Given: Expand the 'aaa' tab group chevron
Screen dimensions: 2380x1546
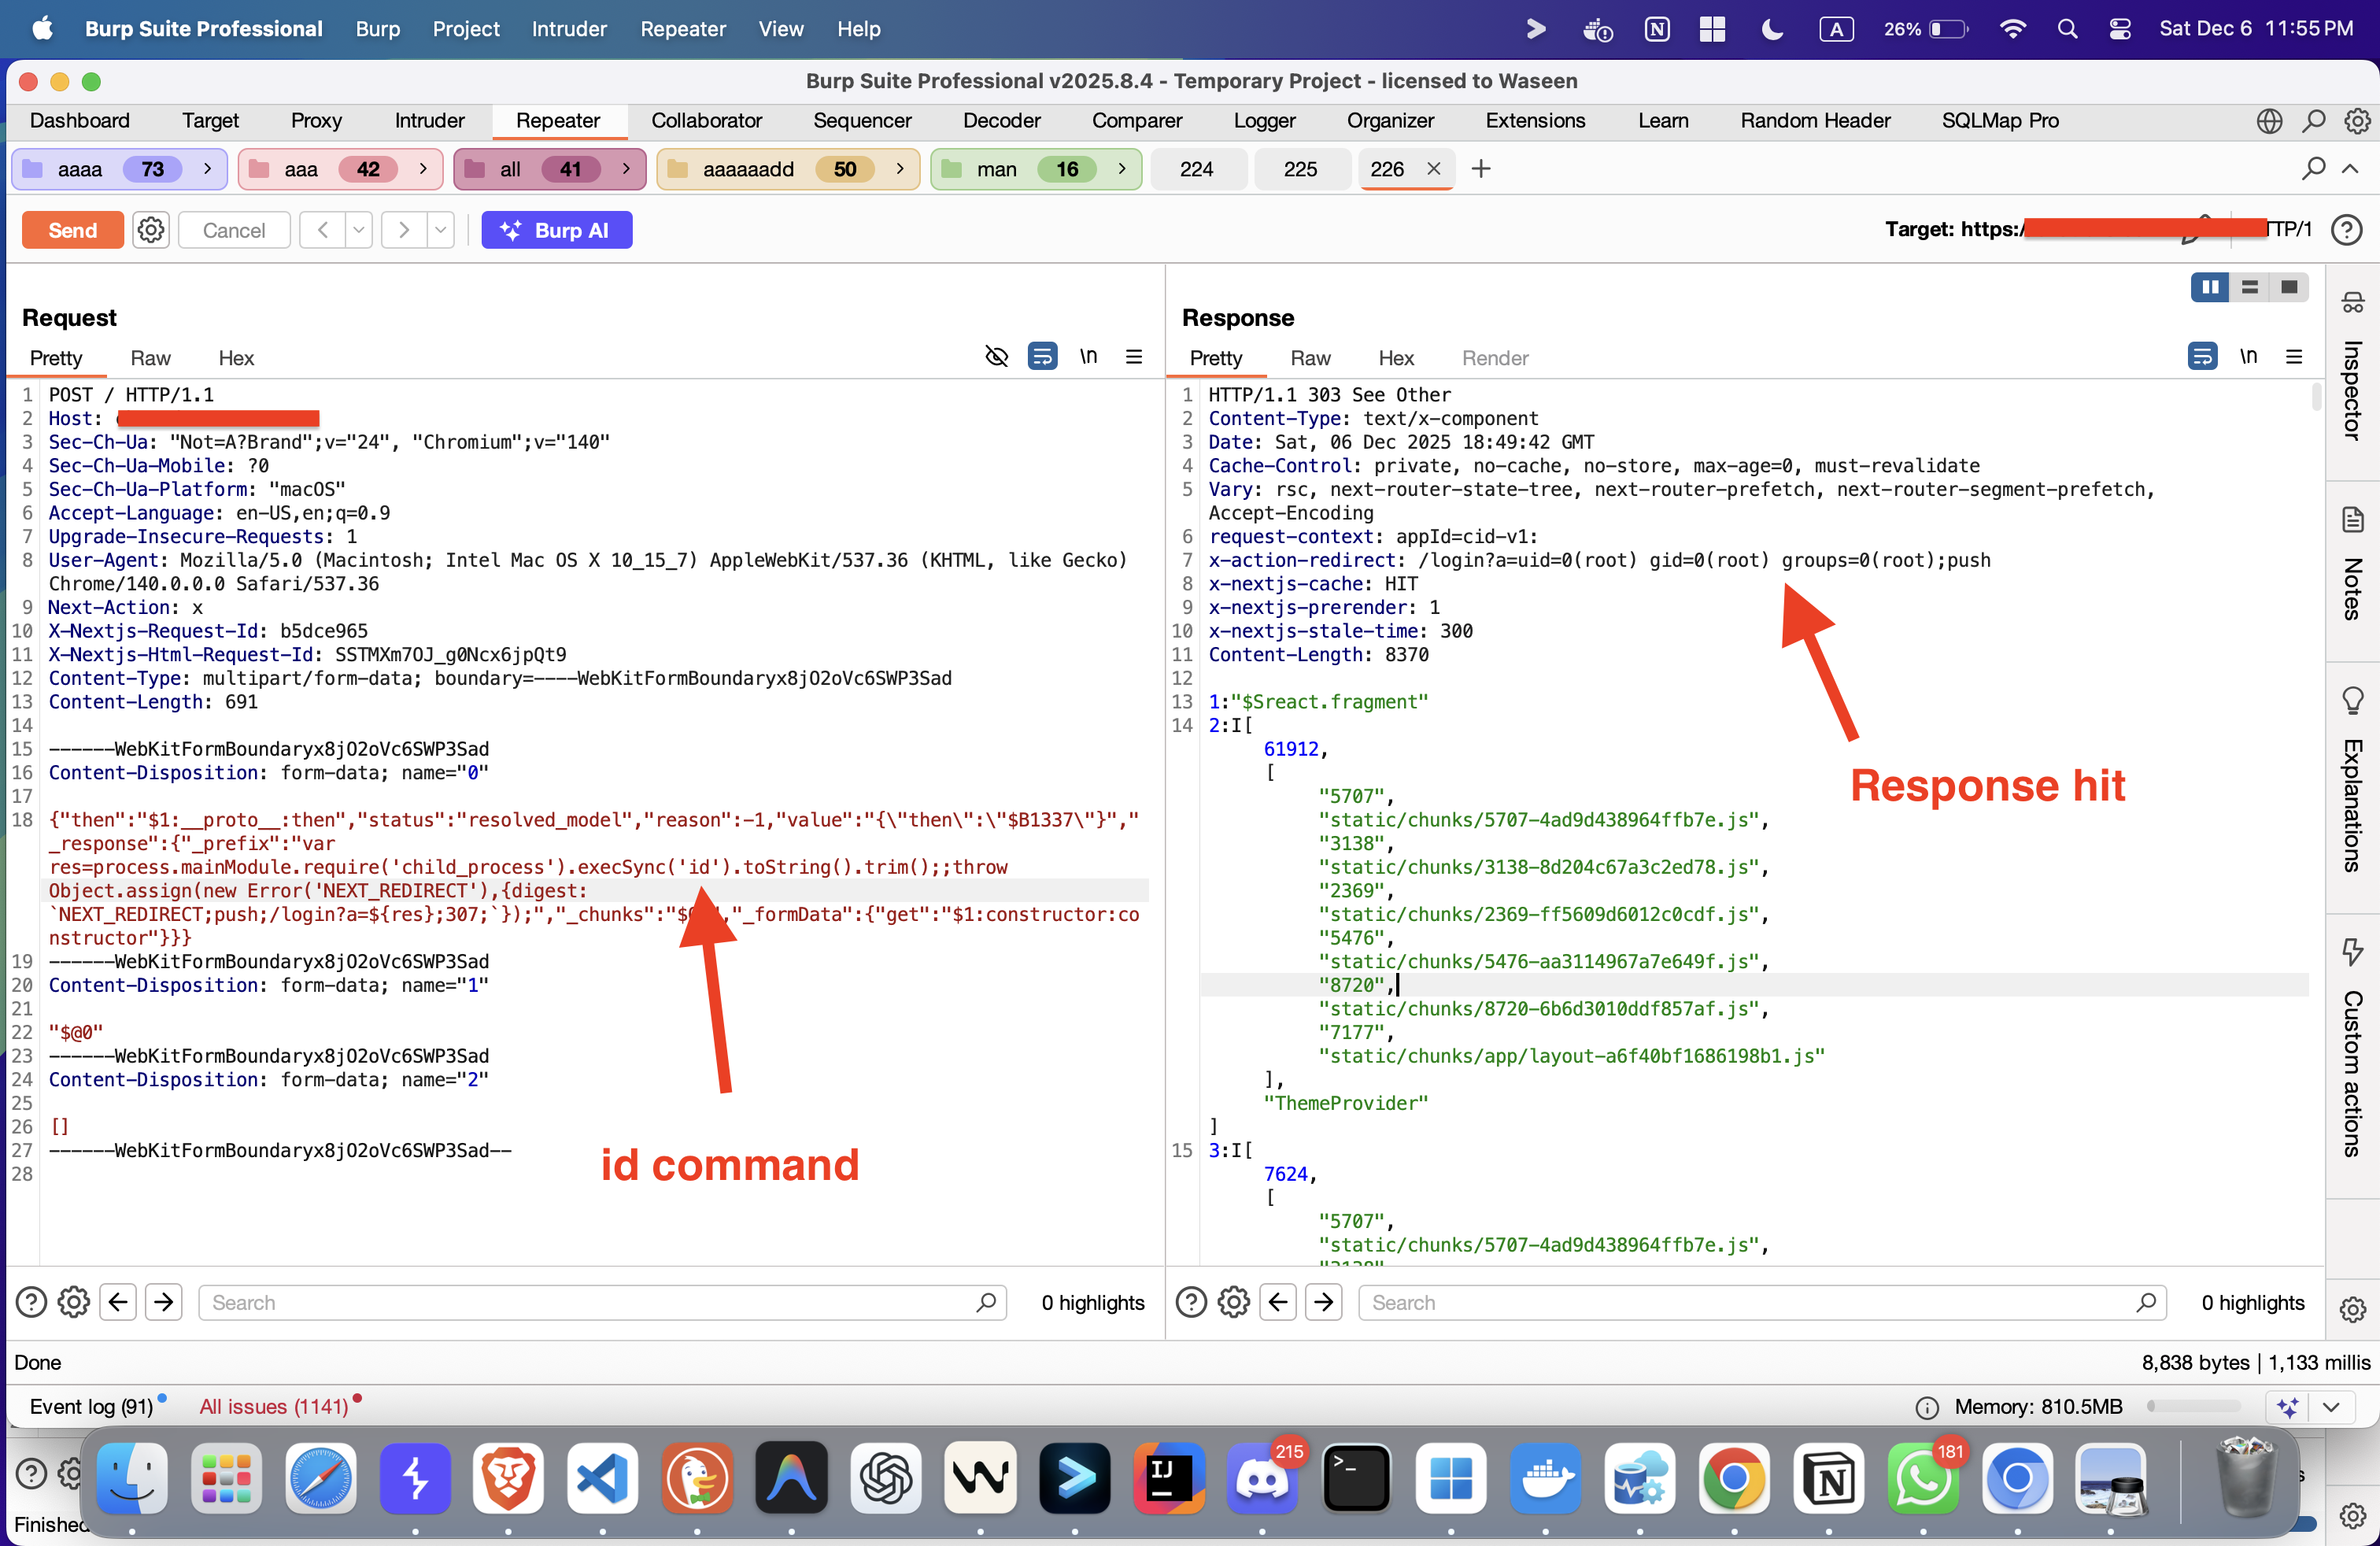Looking at the screenshot, I should [x=423, y=169].
